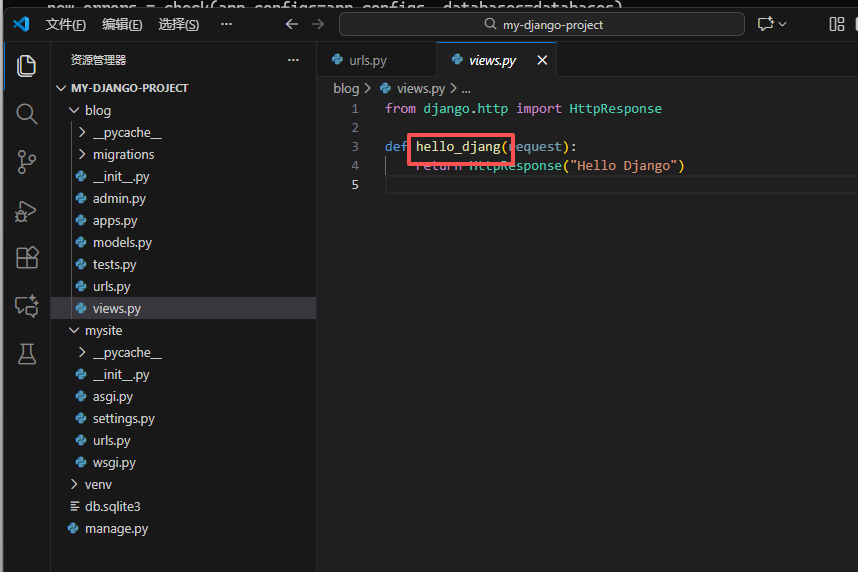The image size is (858, 572).
Task: Click the 'from' keyword on line 1
Action: 400,108
